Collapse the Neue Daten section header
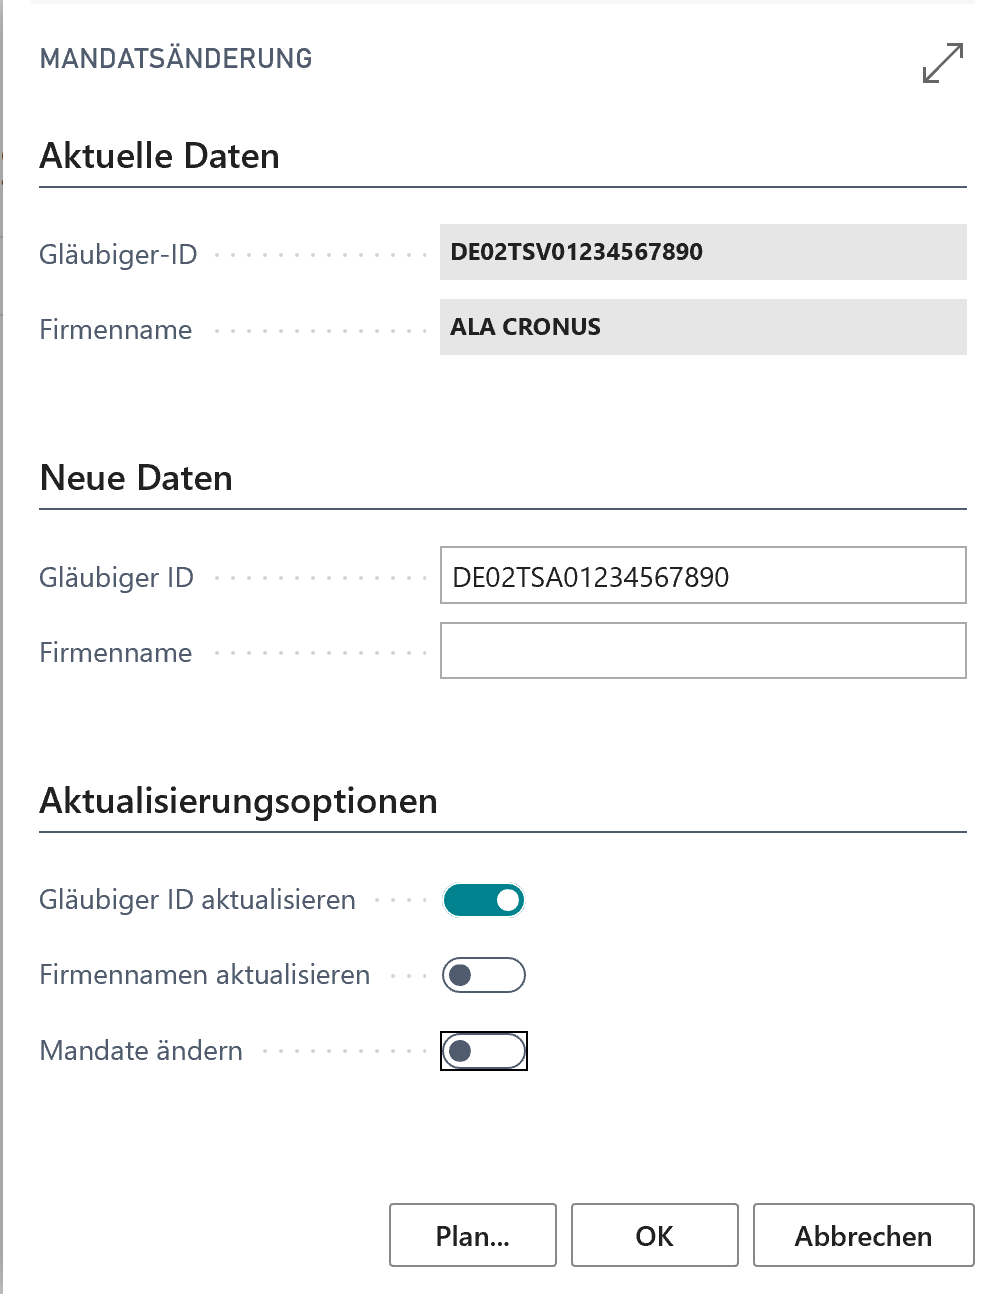1001x1294 pixels. click(136, 478)
